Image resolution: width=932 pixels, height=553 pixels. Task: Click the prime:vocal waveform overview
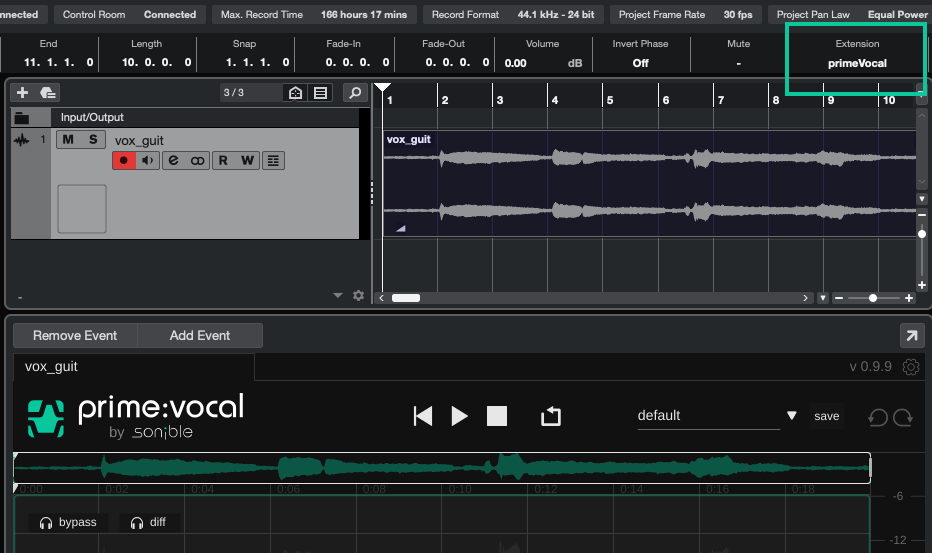point(442,467)
